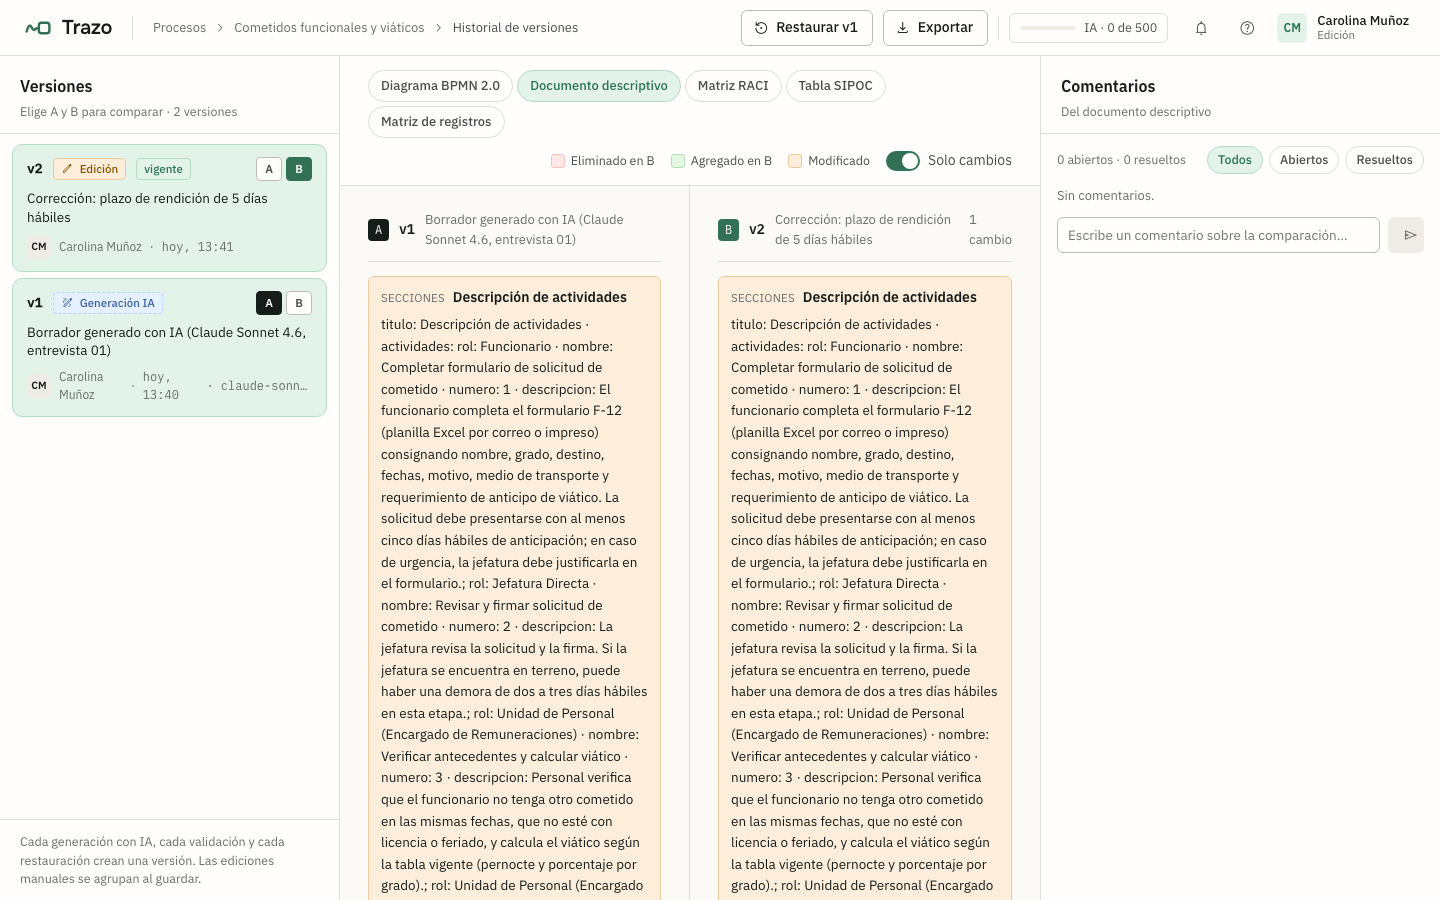The height and width of the screenshot is (900, 1440).
Task: Select the Documento descriptivo tab
Action: (x=599, y=86)
